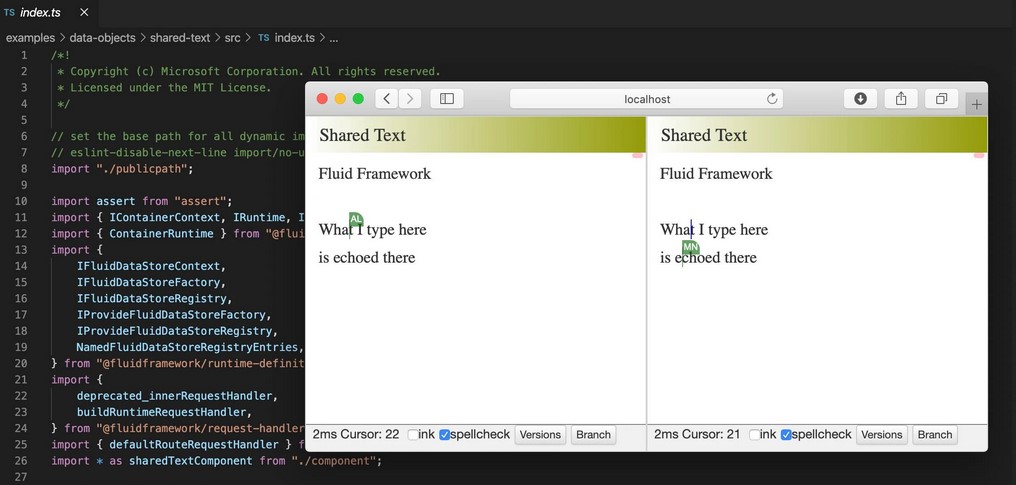Viewport: 1016px width, 485px height.
Task: Maximize the Safari window
Action: 358,98
